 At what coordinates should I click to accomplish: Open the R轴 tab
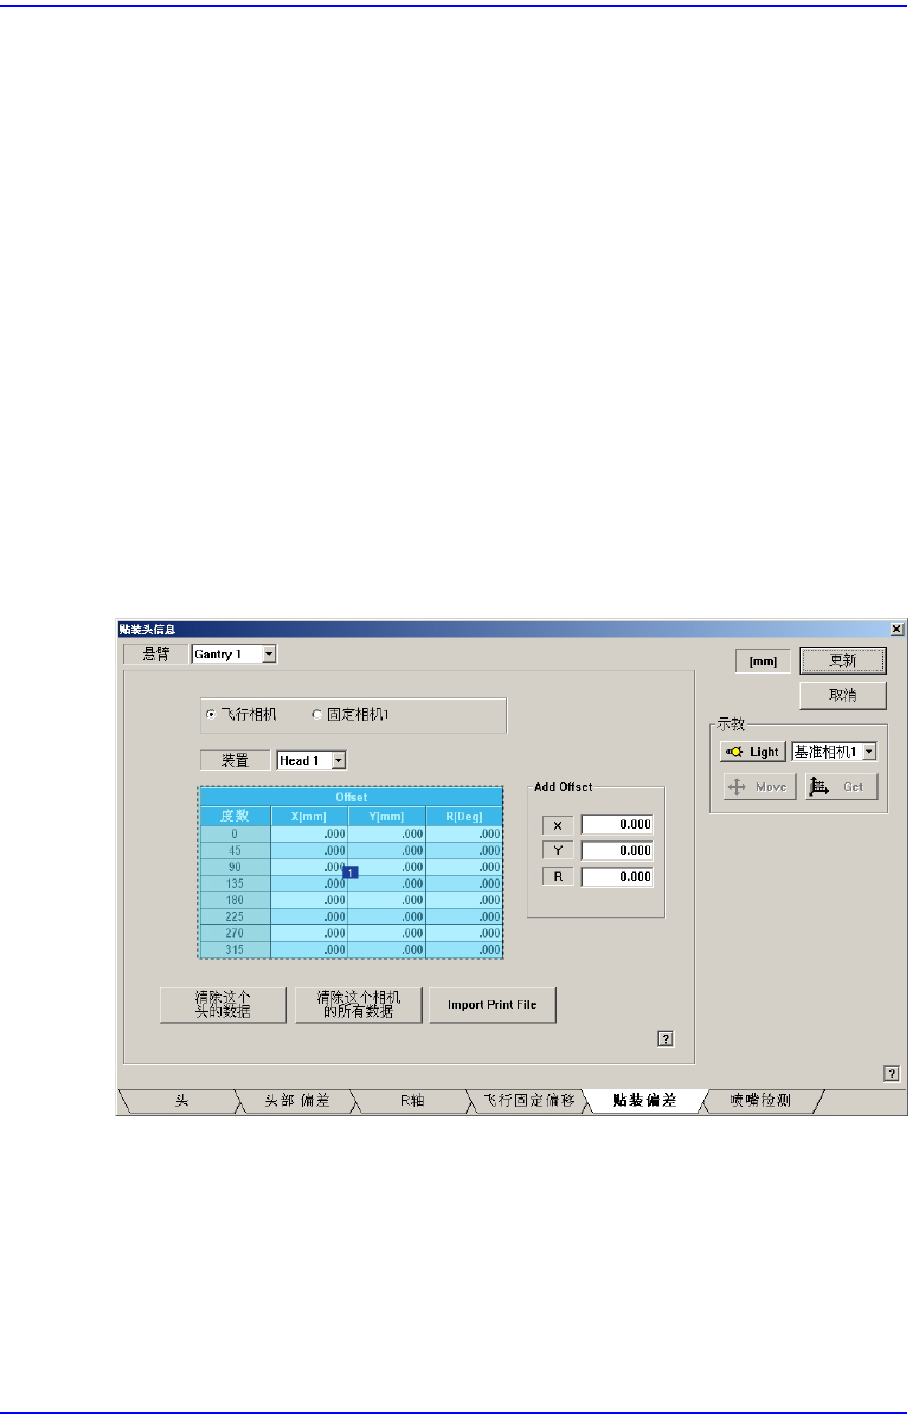(413, 1101)
